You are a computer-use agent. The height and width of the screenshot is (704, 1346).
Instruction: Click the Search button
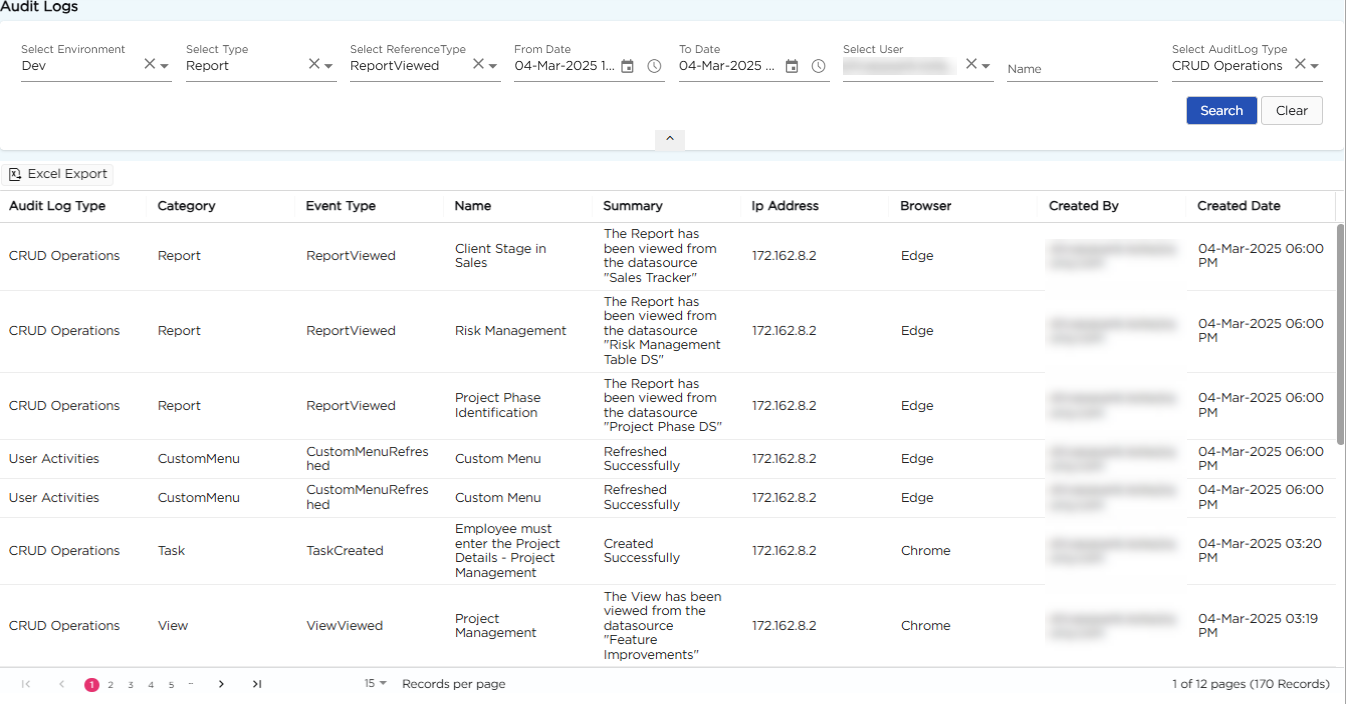tap(1221, 111)
